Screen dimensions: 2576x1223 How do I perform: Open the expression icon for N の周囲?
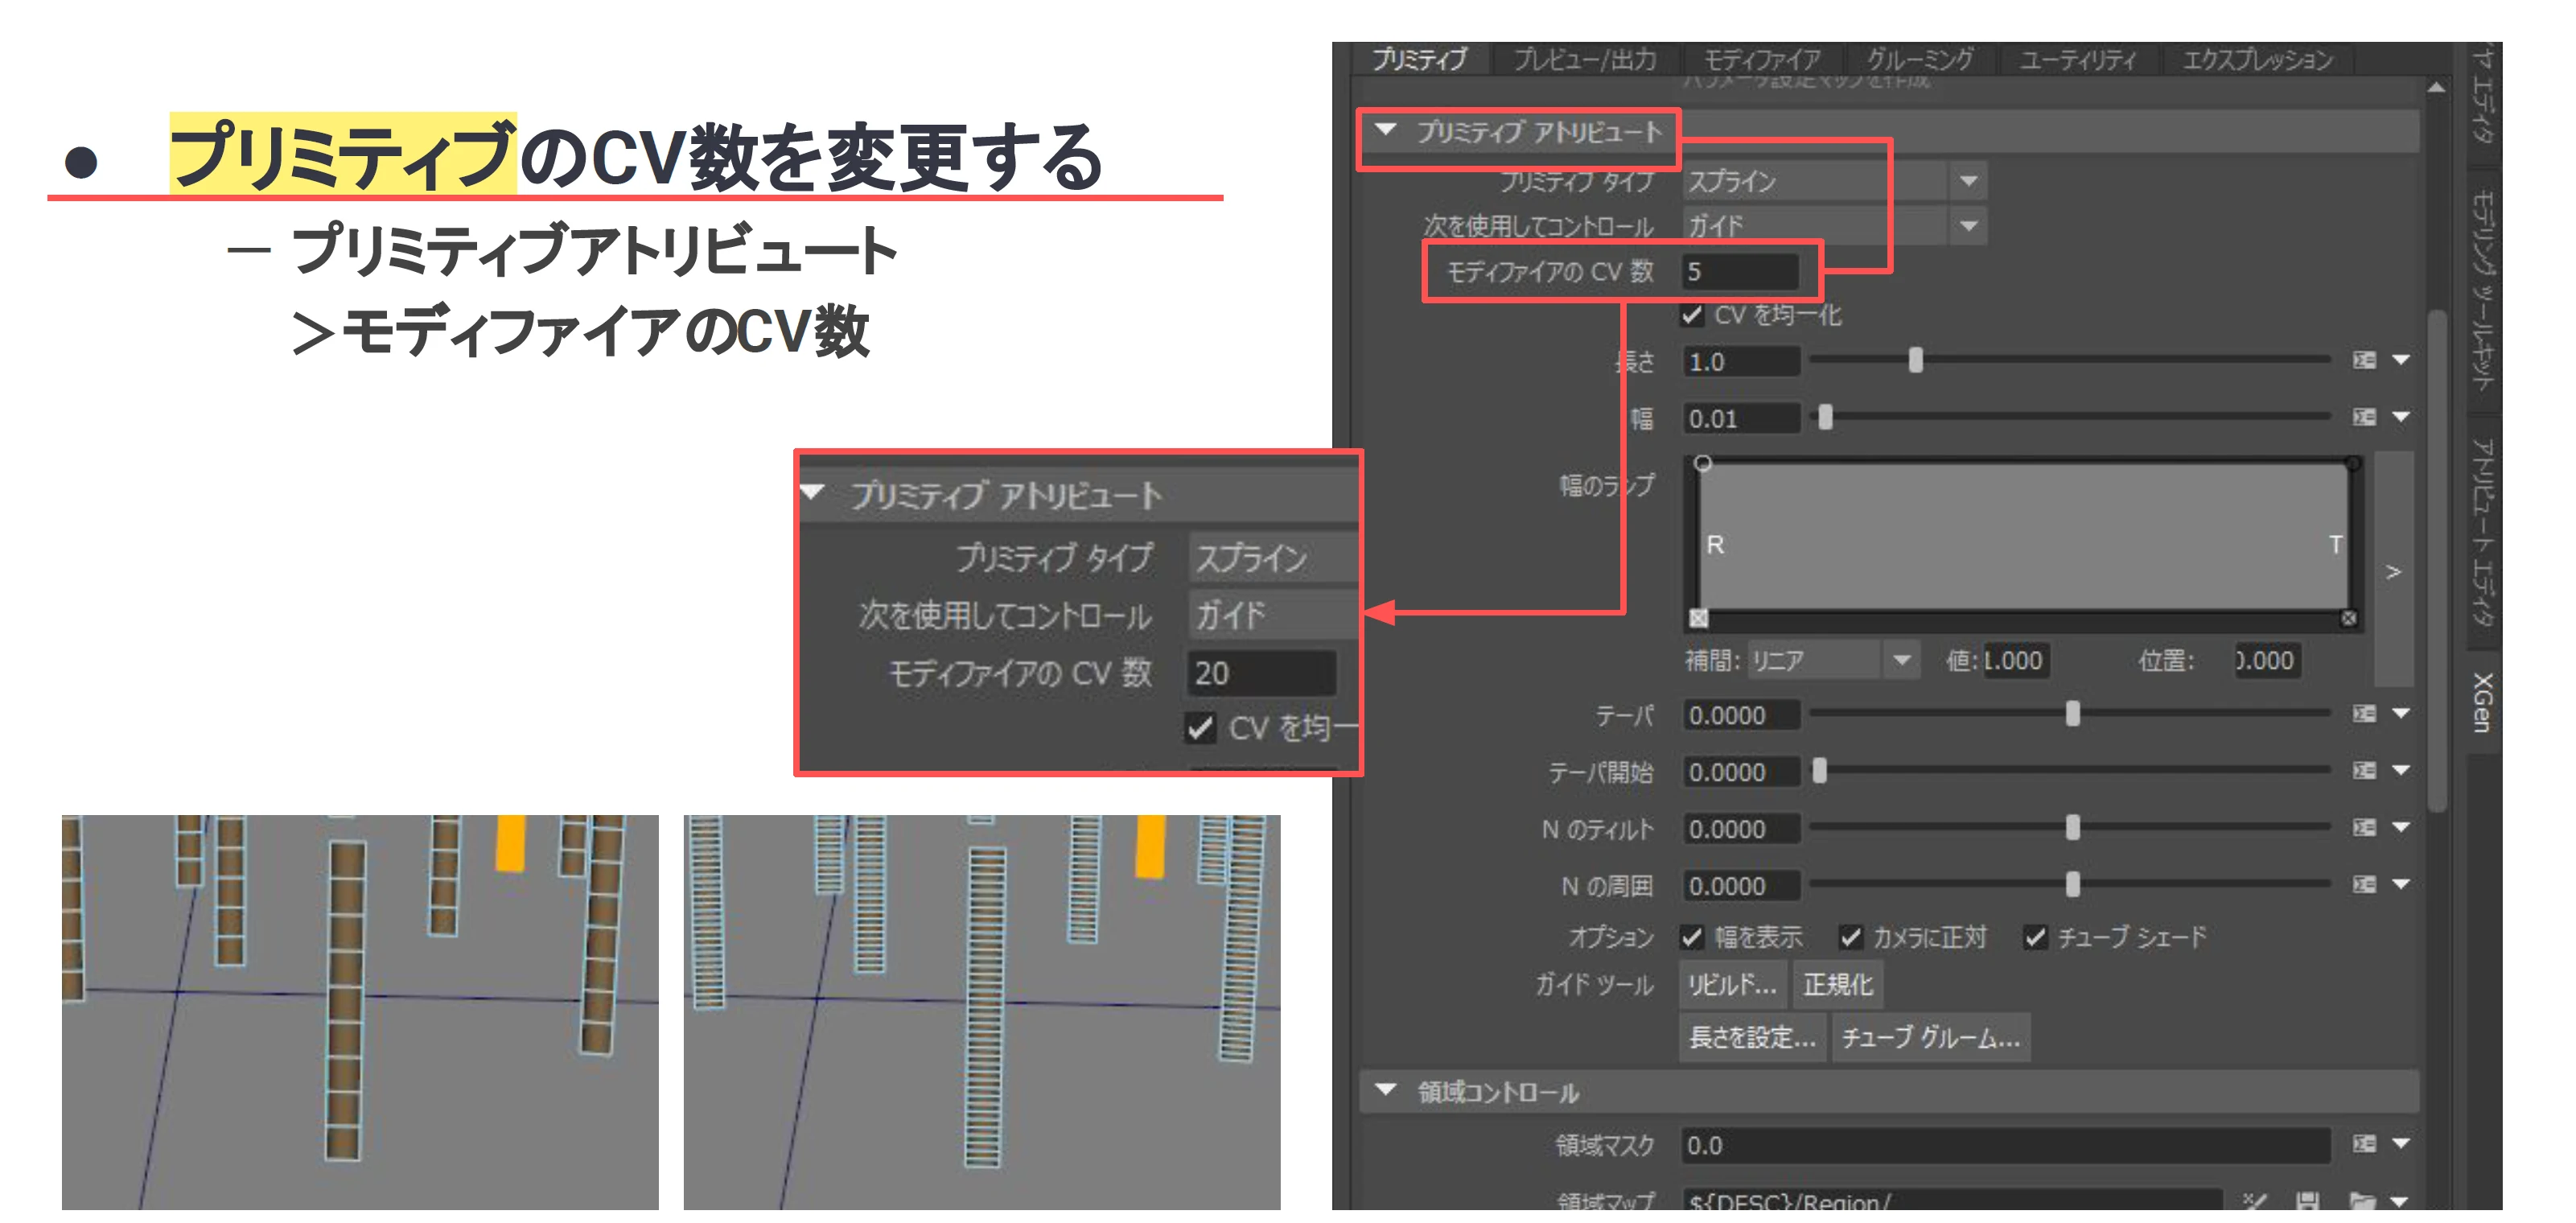[x=2363, y=884]
